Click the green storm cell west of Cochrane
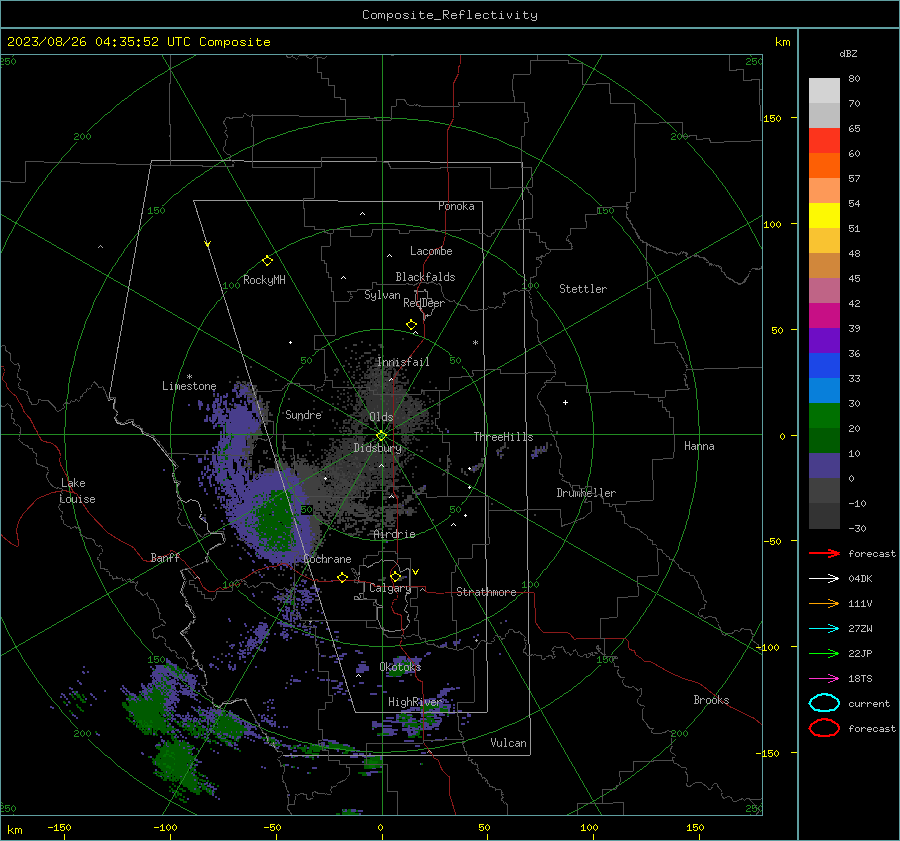 click(277, 520)
